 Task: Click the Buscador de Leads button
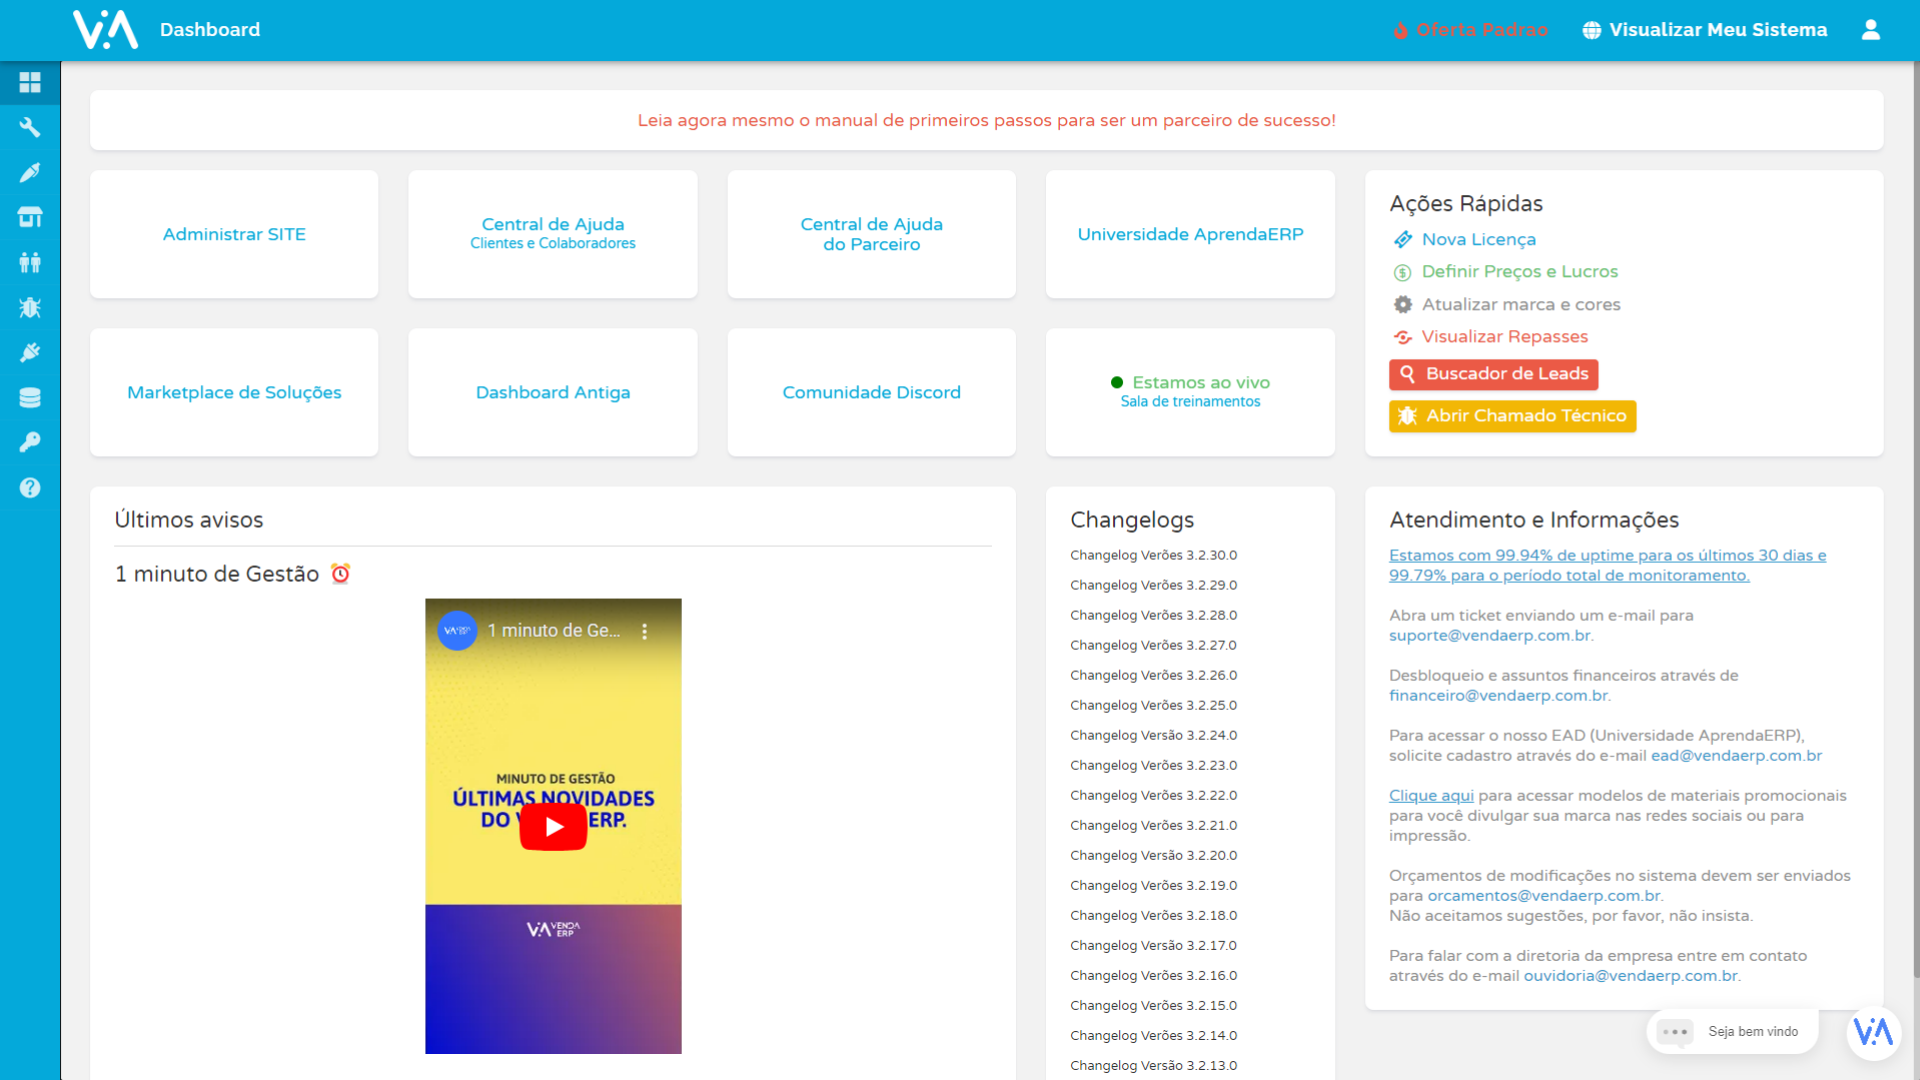click(1493, 374)
